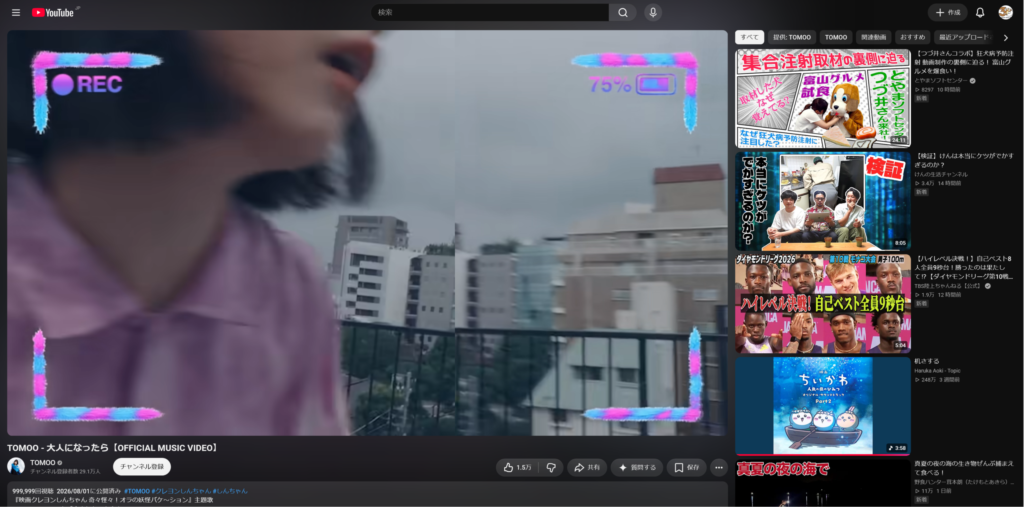The image size is (1024, 507).
Task: Click the TOMOO - 大人になったら video title
Action: [x=113, y=448]
